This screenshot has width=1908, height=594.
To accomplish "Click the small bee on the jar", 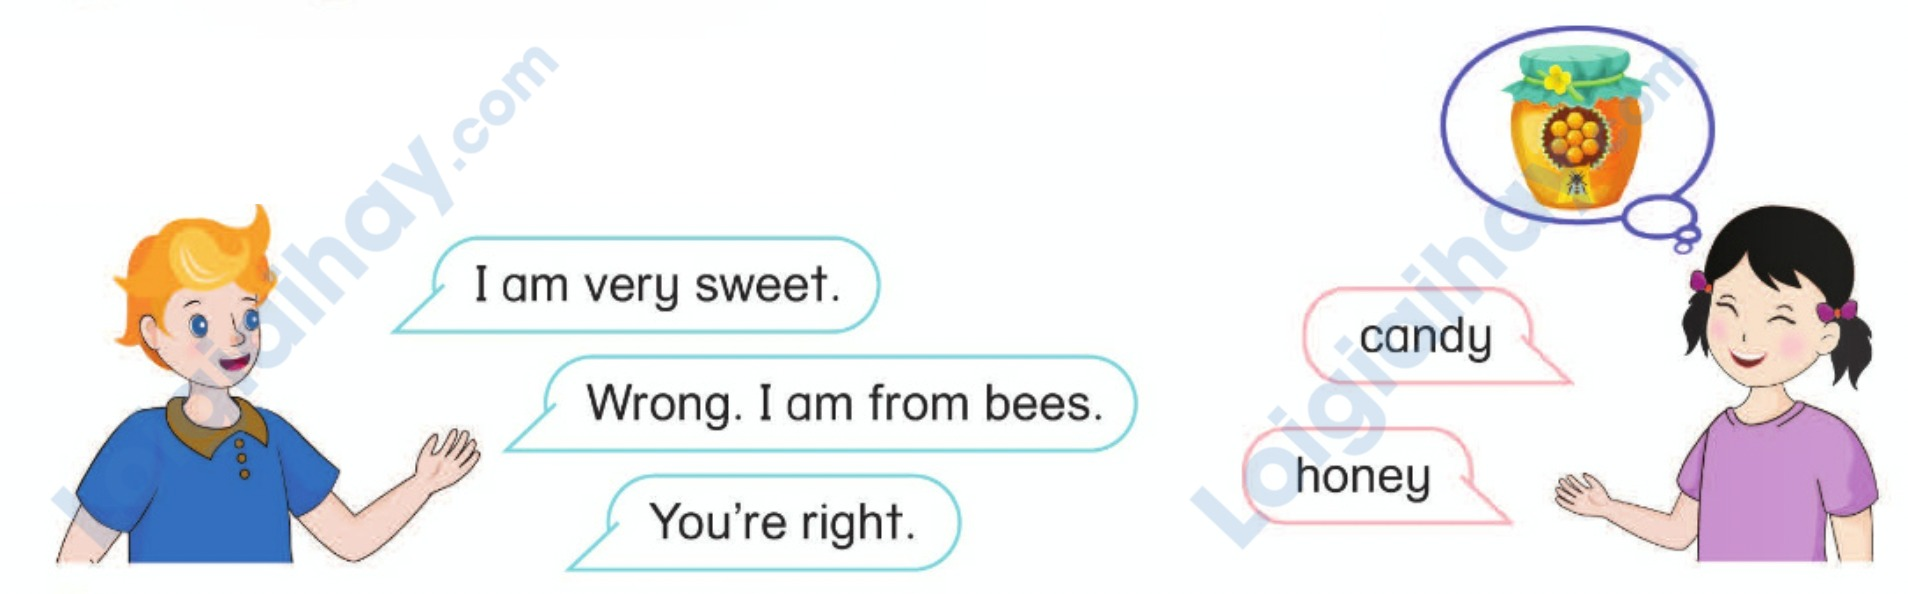I will point(1576,184).
